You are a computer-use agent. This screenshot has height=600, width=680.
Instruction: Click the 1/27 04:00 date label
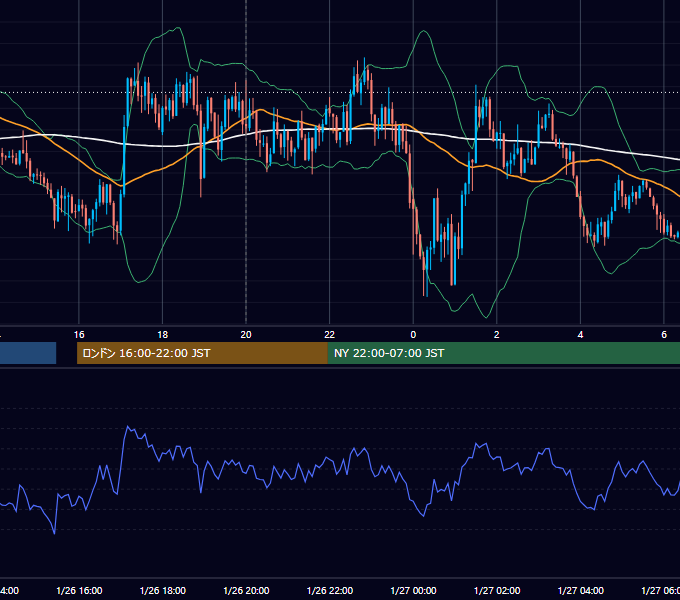point(581,591)
